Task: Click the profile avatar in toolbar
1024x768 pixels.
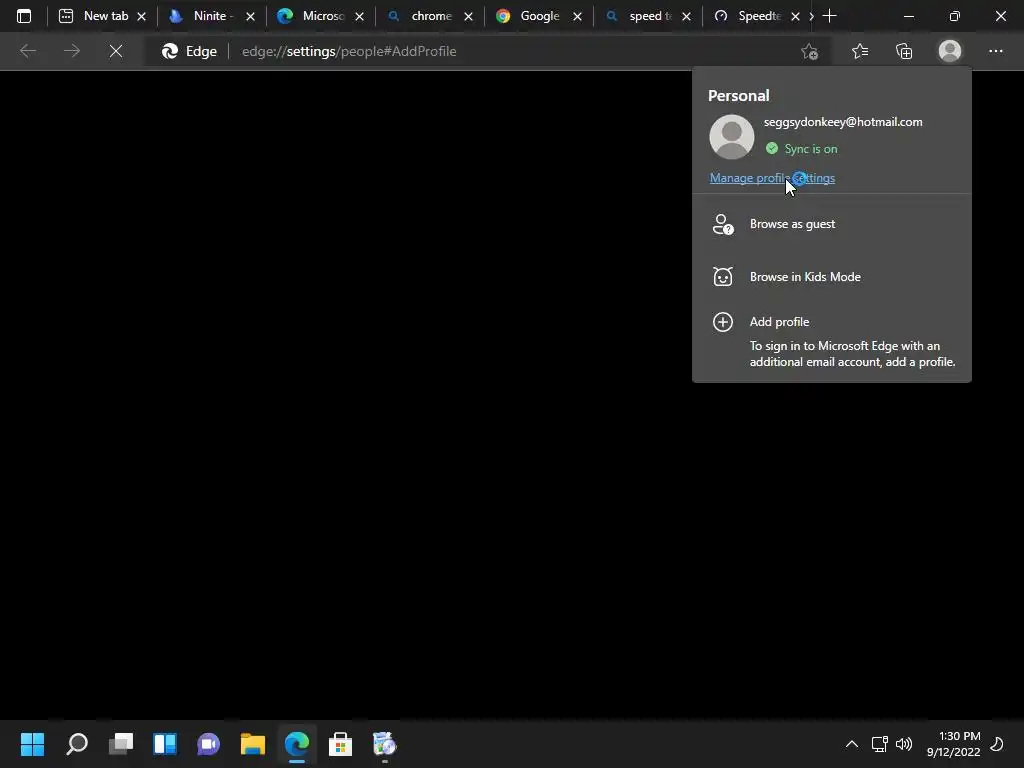Action: tap(950, 51)
